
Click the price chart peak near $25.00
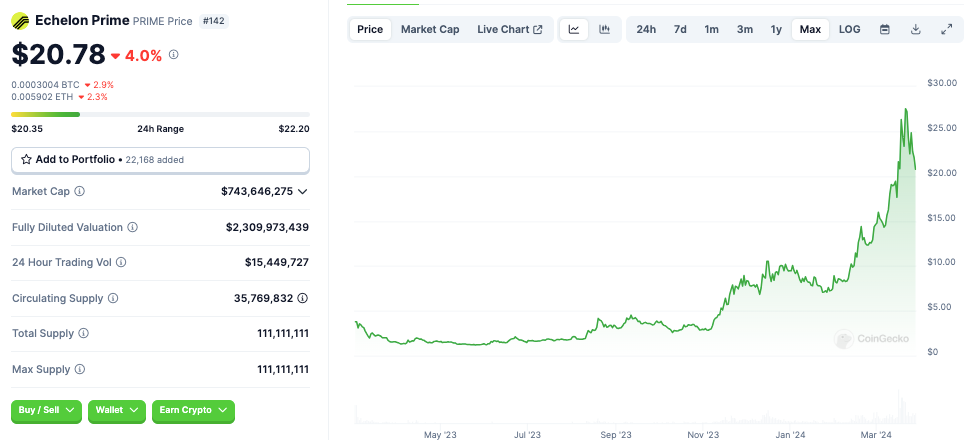[906, 110]
